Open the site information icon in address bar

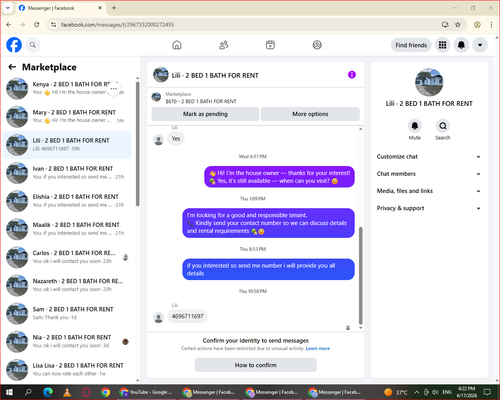coord(53,25)
